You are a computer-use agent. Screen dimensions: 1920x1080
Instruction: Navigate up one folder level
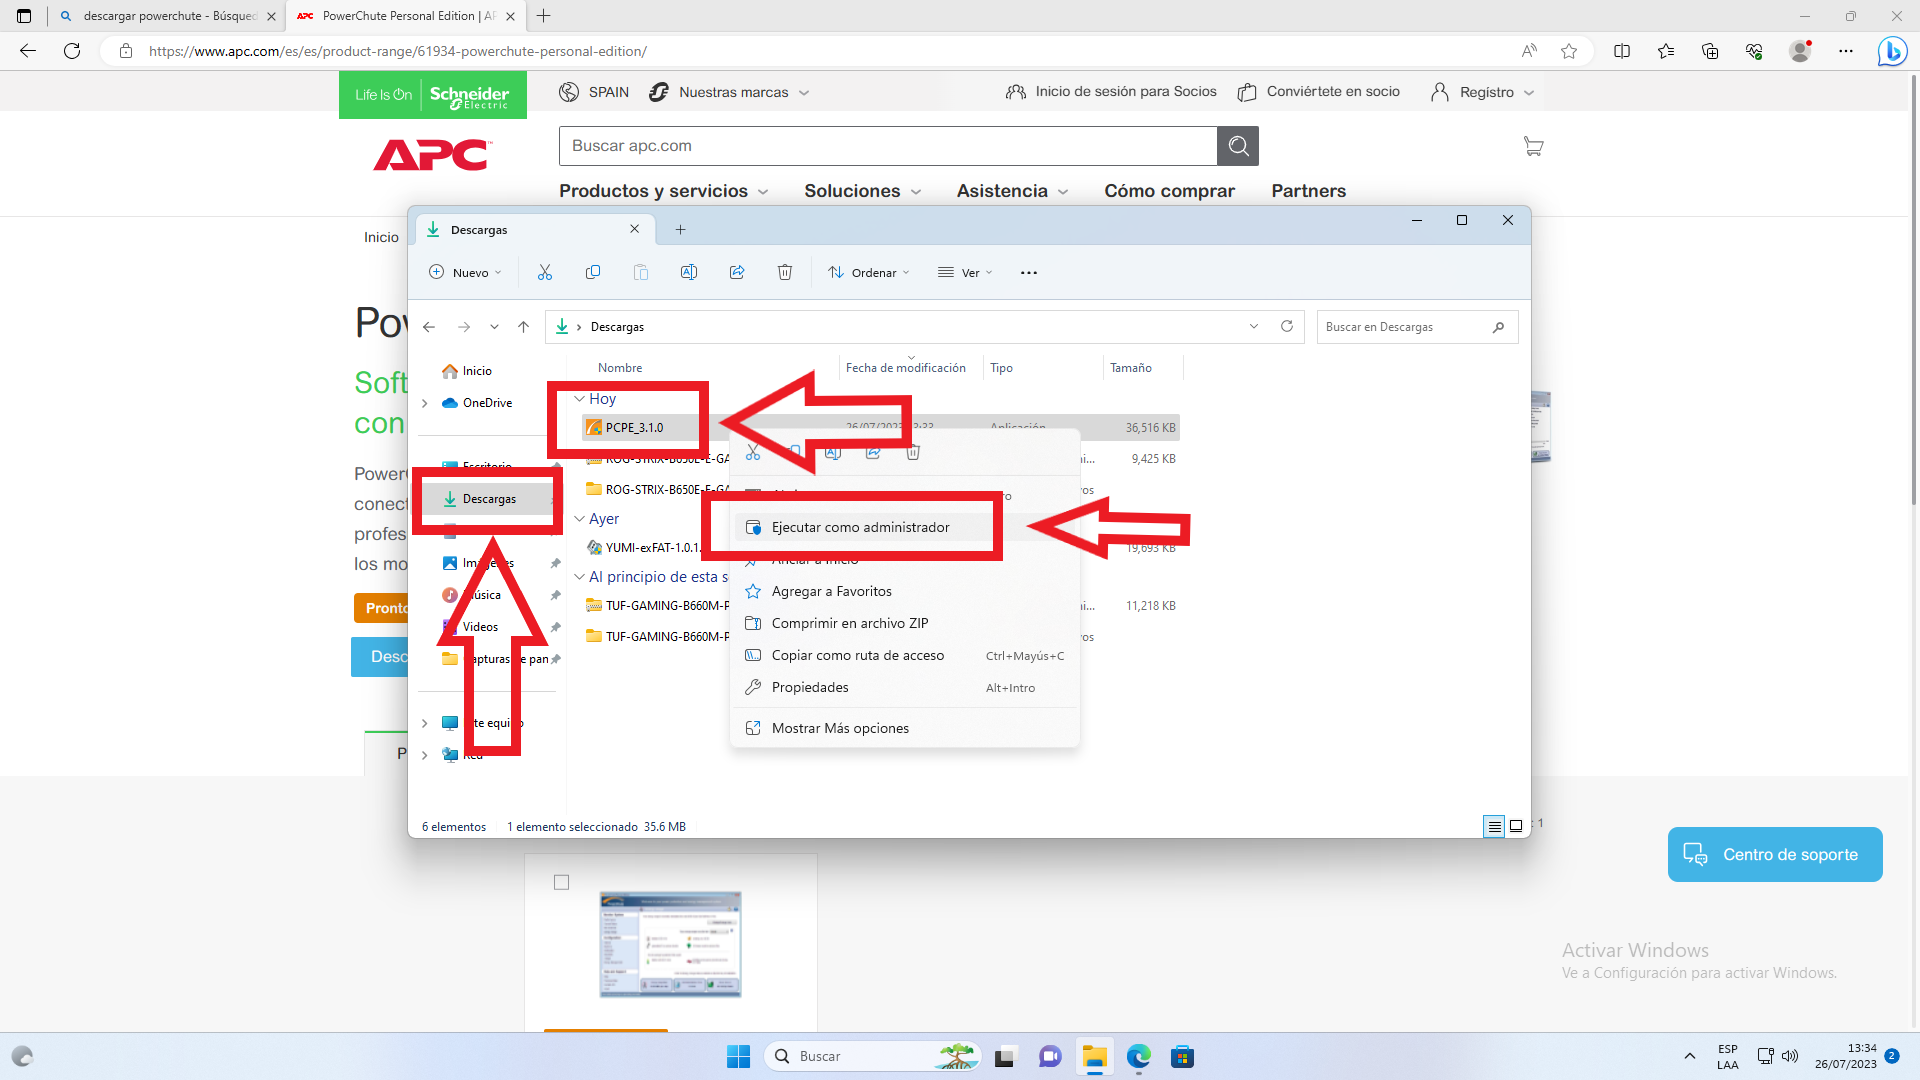tap(523, 327)
